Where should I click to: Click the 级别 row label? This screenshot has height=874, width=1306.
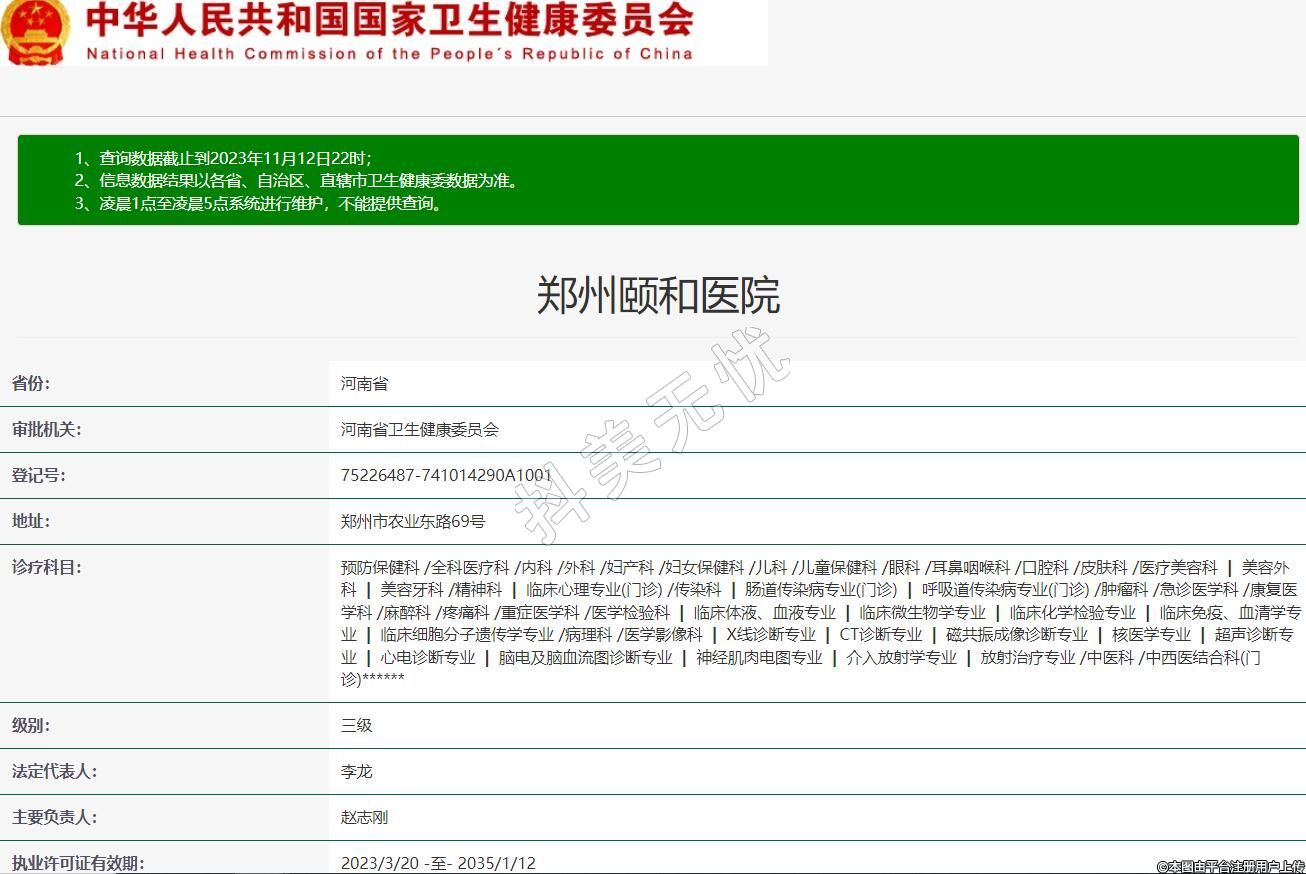[31, 725]
